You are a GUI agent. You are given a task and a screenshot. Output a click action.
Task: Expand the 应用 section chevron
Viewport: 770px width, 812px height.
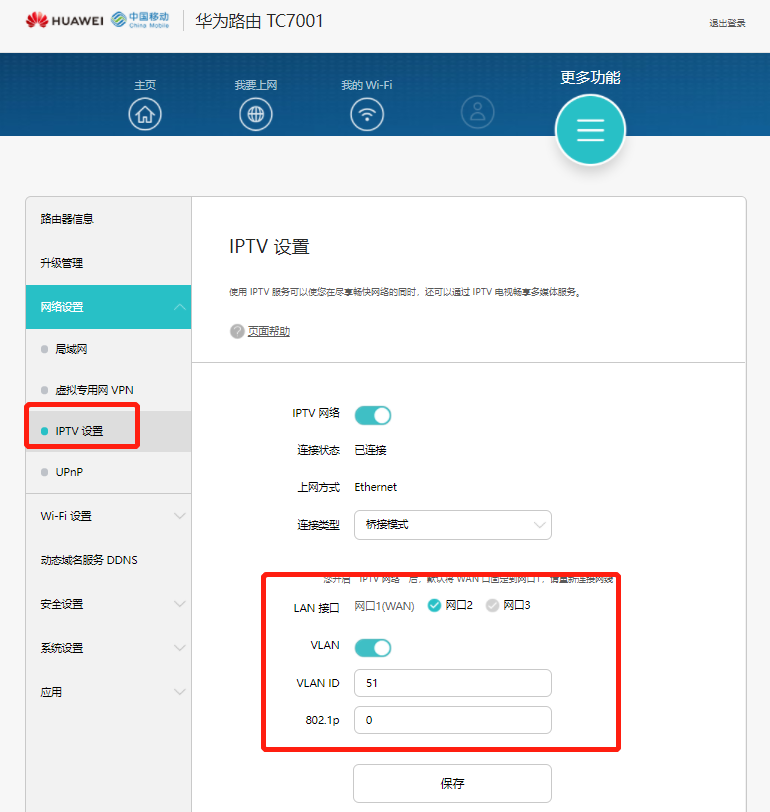tap(180, 692)
